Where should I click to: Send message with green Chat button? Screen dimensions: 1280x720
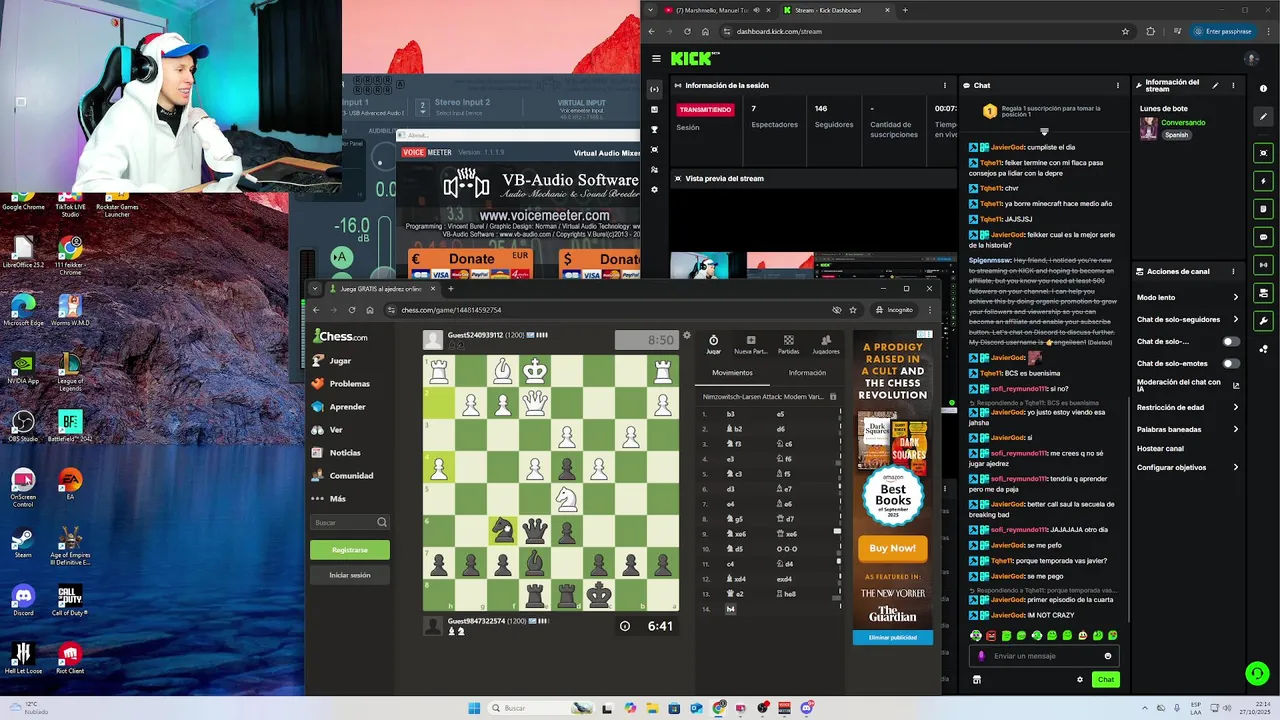[x=1105, y=679]
